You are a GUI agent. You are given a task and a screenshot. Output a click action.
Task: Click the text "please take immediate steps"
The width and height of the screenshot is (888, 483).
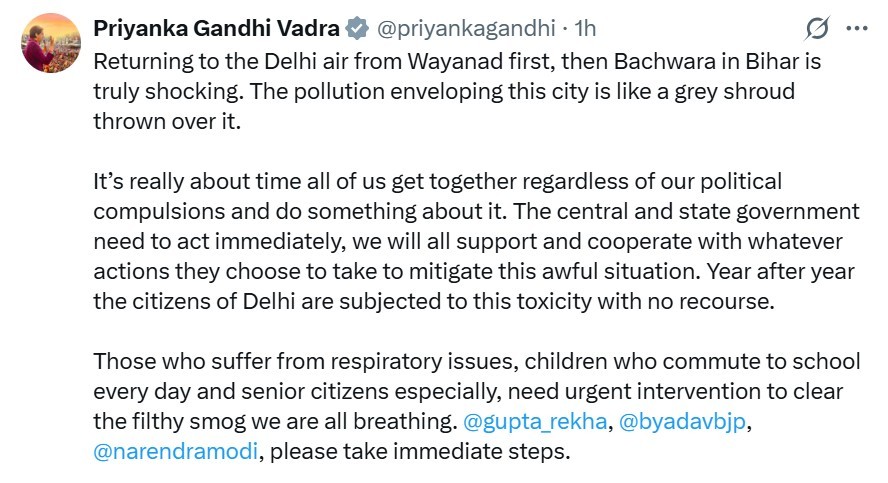tap(420, 451)
